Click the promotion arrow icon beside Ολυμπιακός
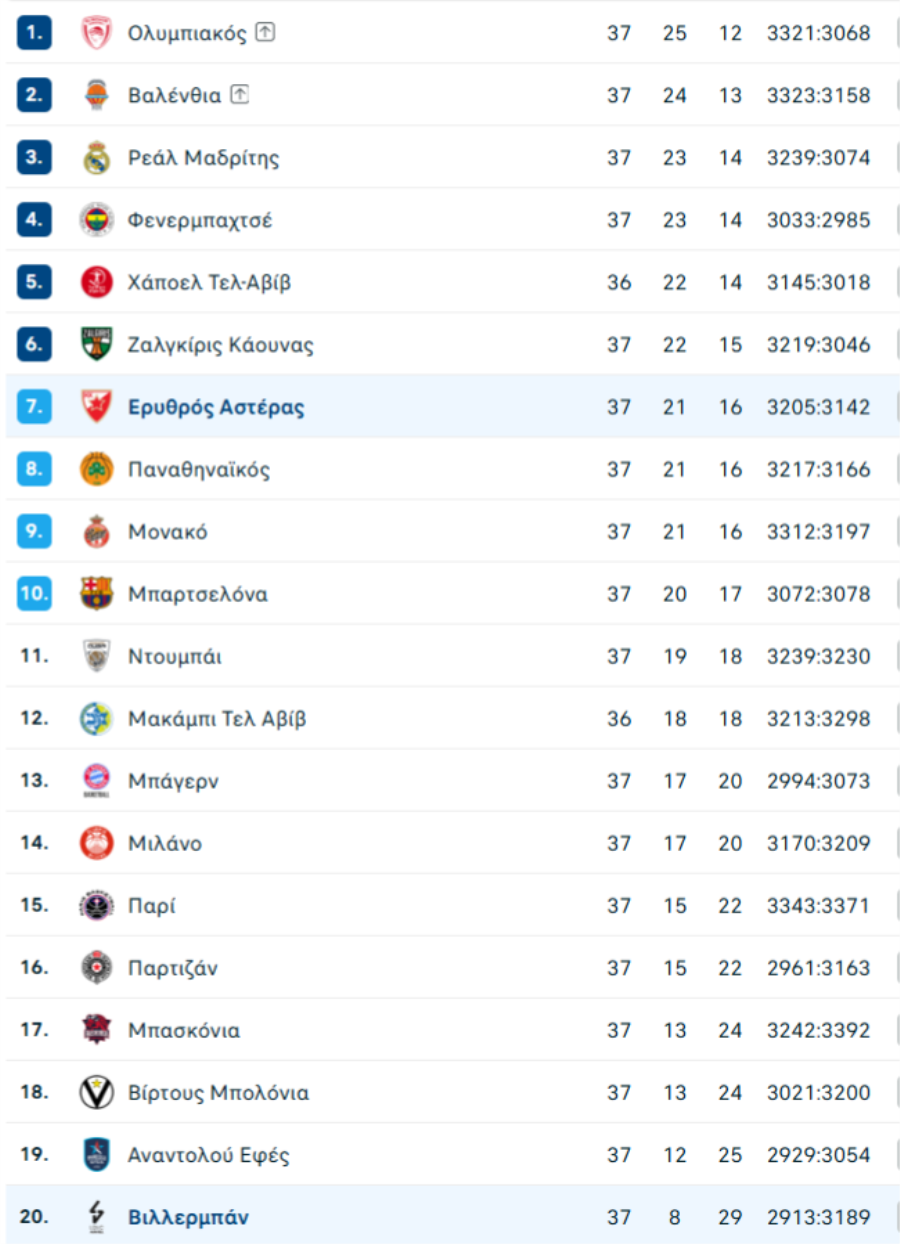 (x=264, y=32)
